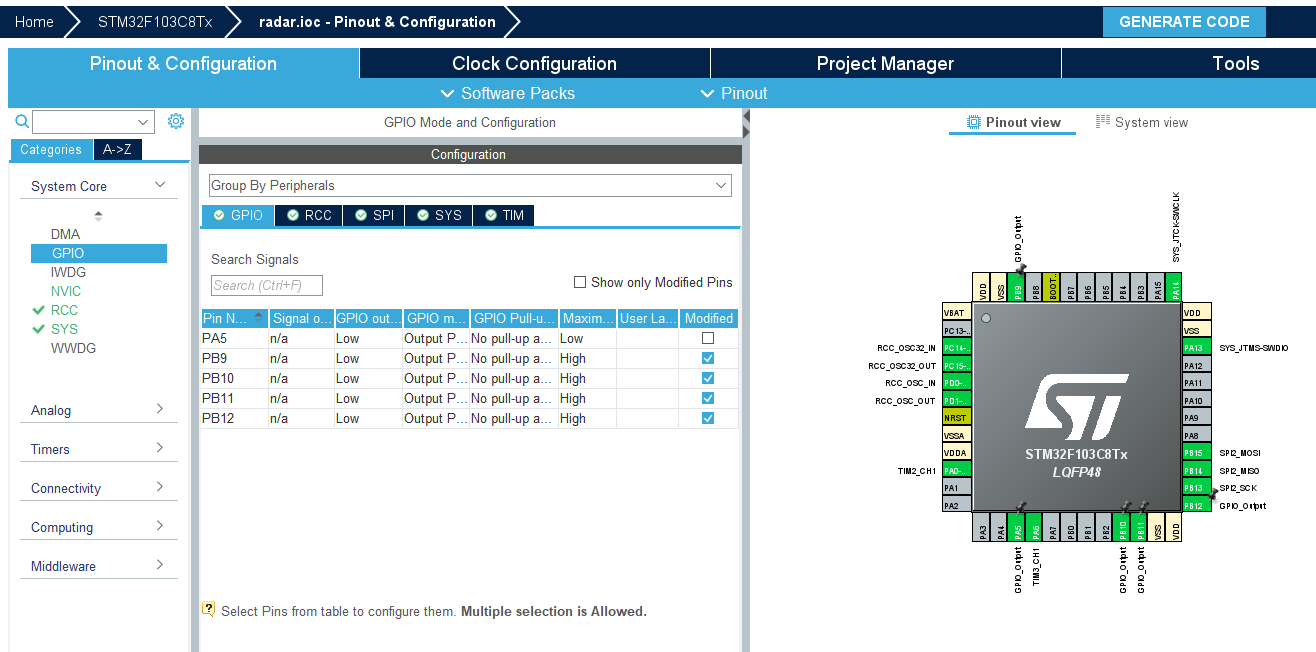1316x652 pixels.
Task: Select the TIM configuration tab
Action: (x=503, y=215)
